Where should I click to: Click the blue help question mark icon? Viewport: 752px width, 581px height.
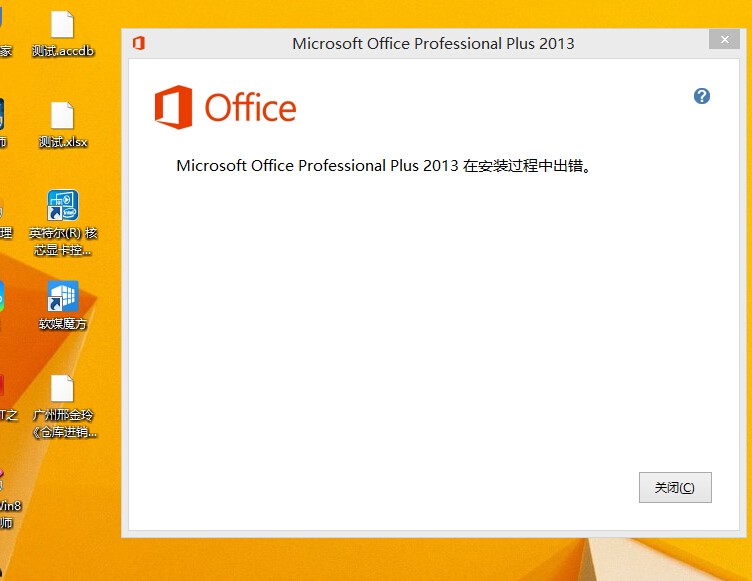pos(702,96)
